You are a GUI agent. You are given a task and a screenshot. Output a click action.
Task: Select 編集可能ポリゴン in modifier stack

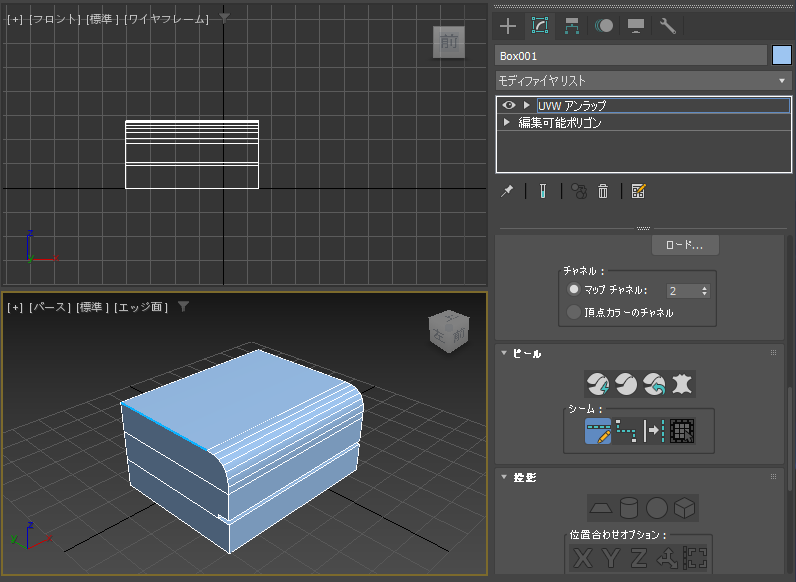coord(559,123)
